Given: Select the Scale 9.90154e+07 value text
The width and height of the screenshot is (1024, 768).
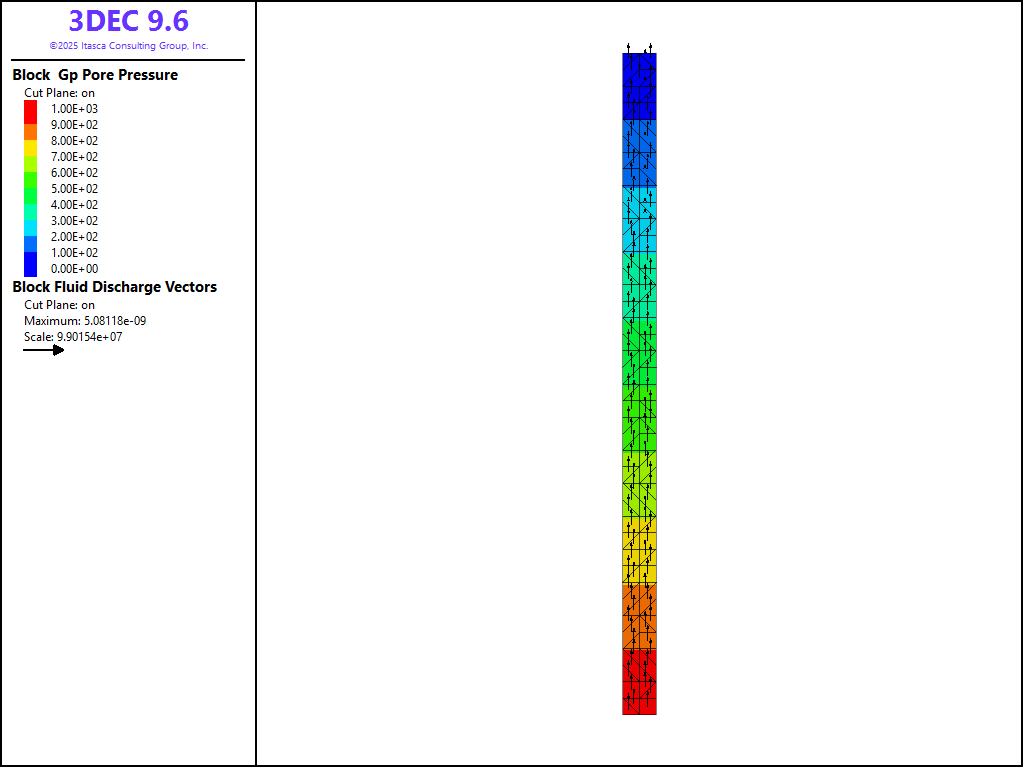Looking at the screenshot, I should (x=73, y=337).
